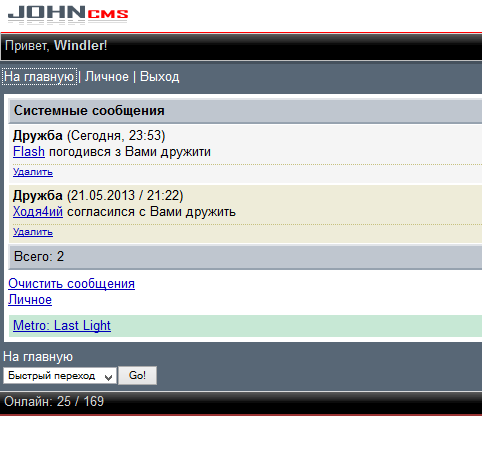Click Выход to log out
Viewport: 482px width, 450px height.
[x=159, y=77]
